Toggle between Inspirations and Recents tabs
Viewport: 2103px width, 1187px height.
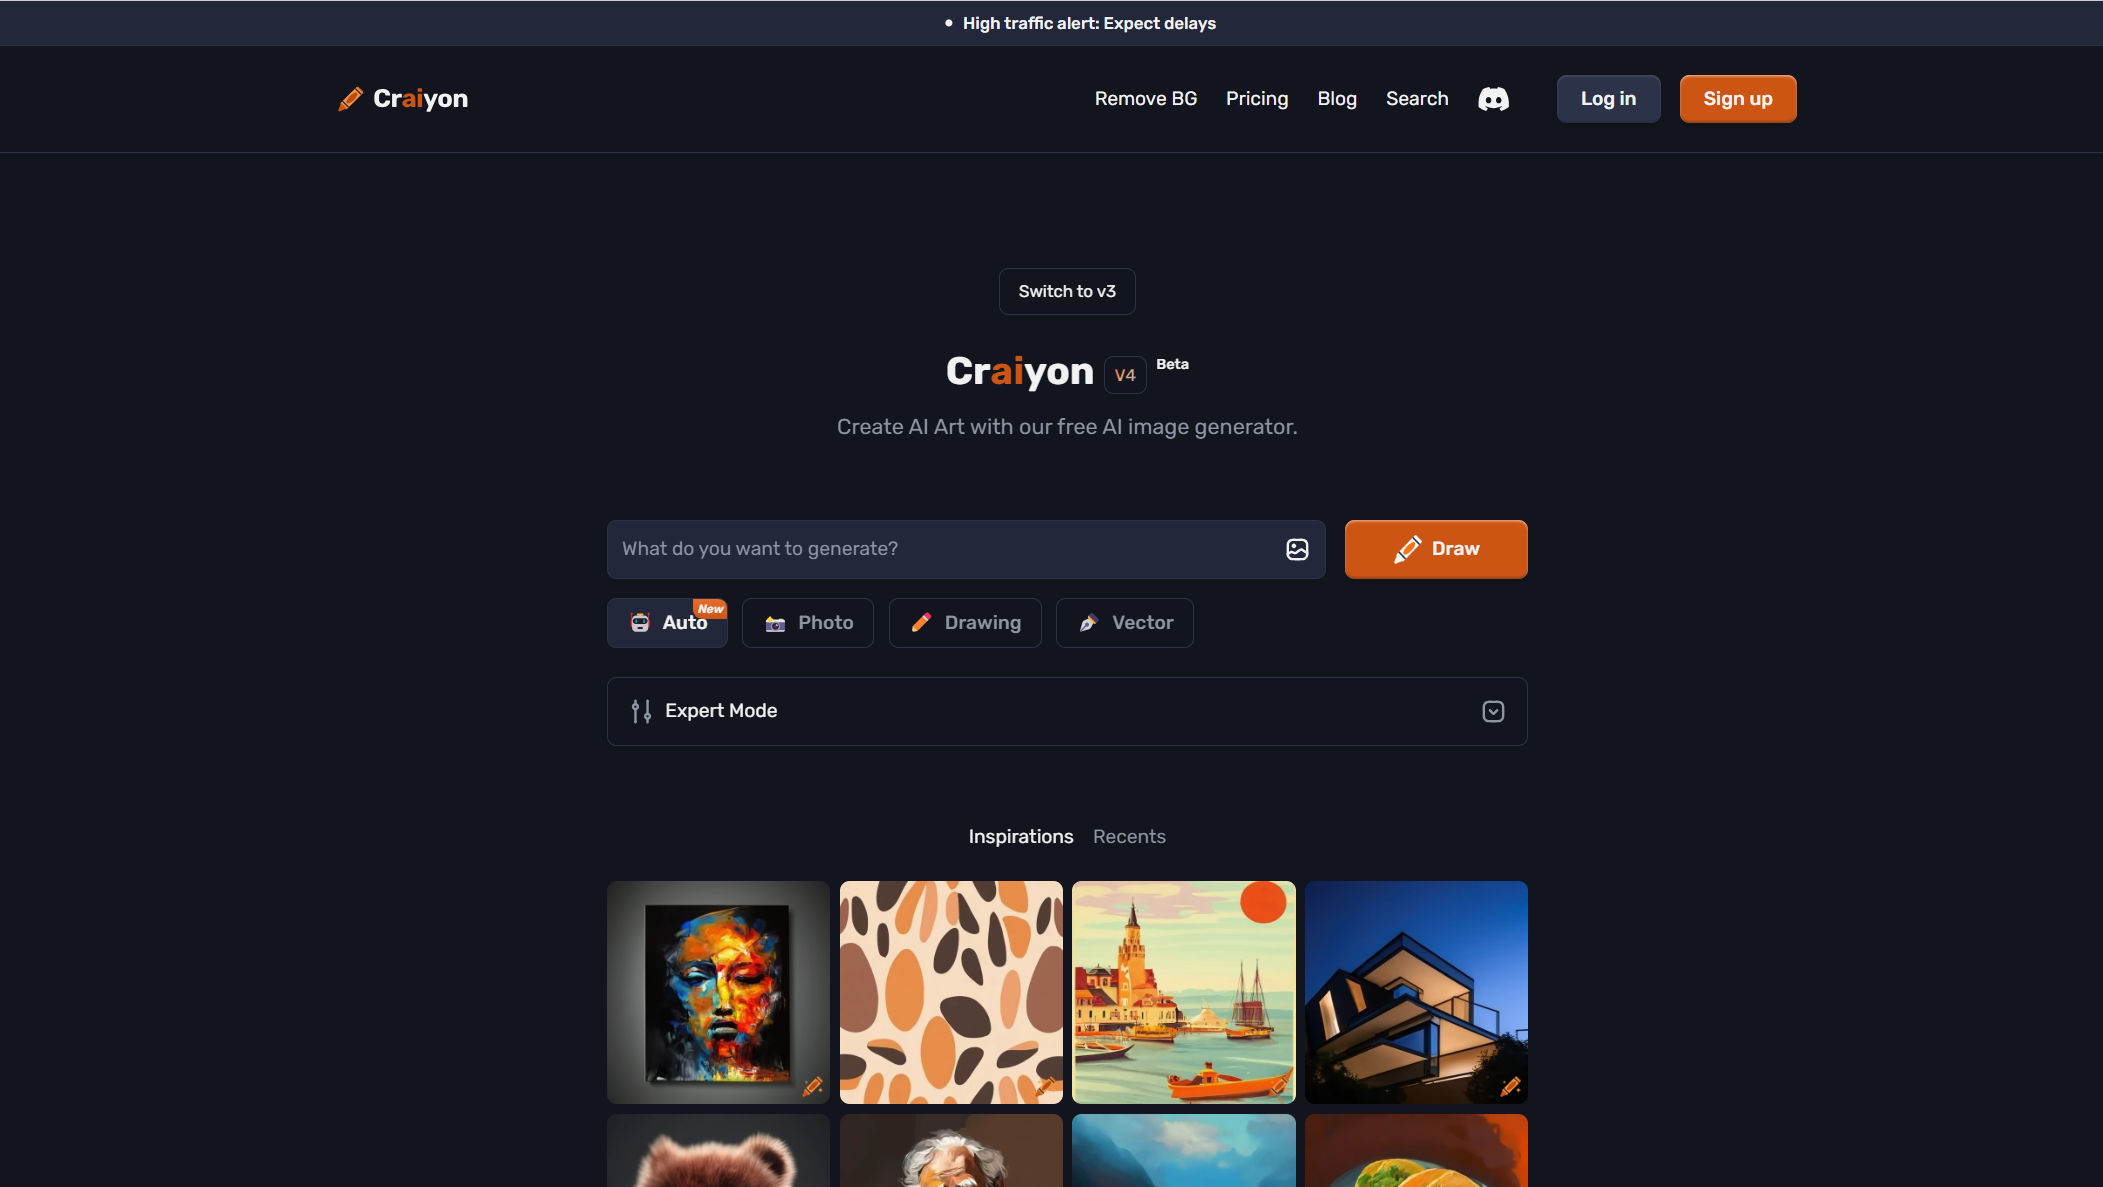1129,836
